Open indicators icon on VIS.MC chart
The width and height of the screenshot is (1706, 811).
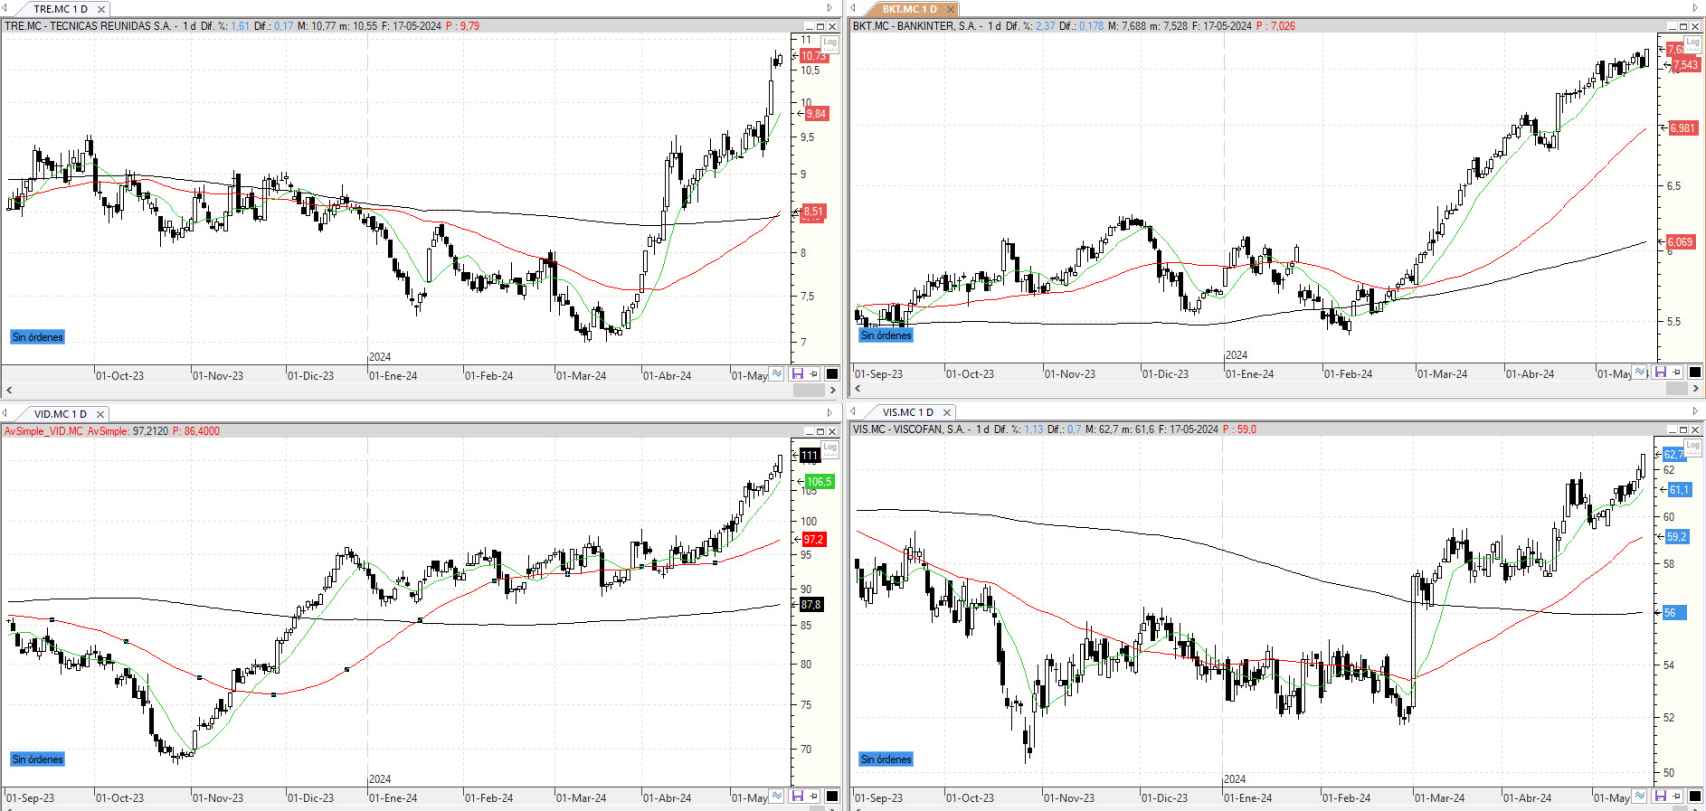[1639, 797]
